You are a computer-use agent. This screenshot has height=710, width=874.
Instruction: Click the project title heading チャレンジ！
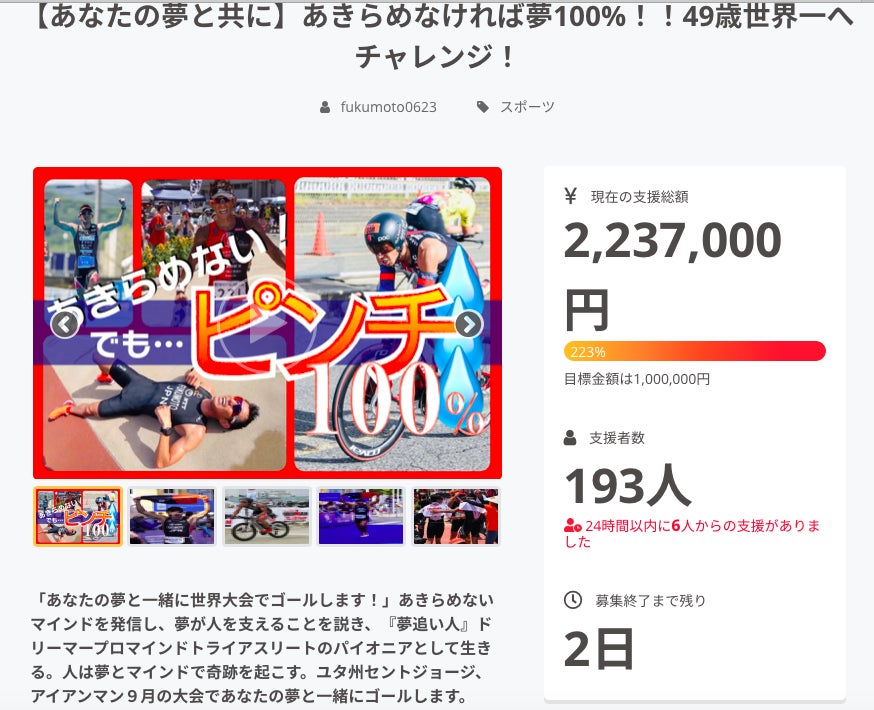(x=437, y=57)
